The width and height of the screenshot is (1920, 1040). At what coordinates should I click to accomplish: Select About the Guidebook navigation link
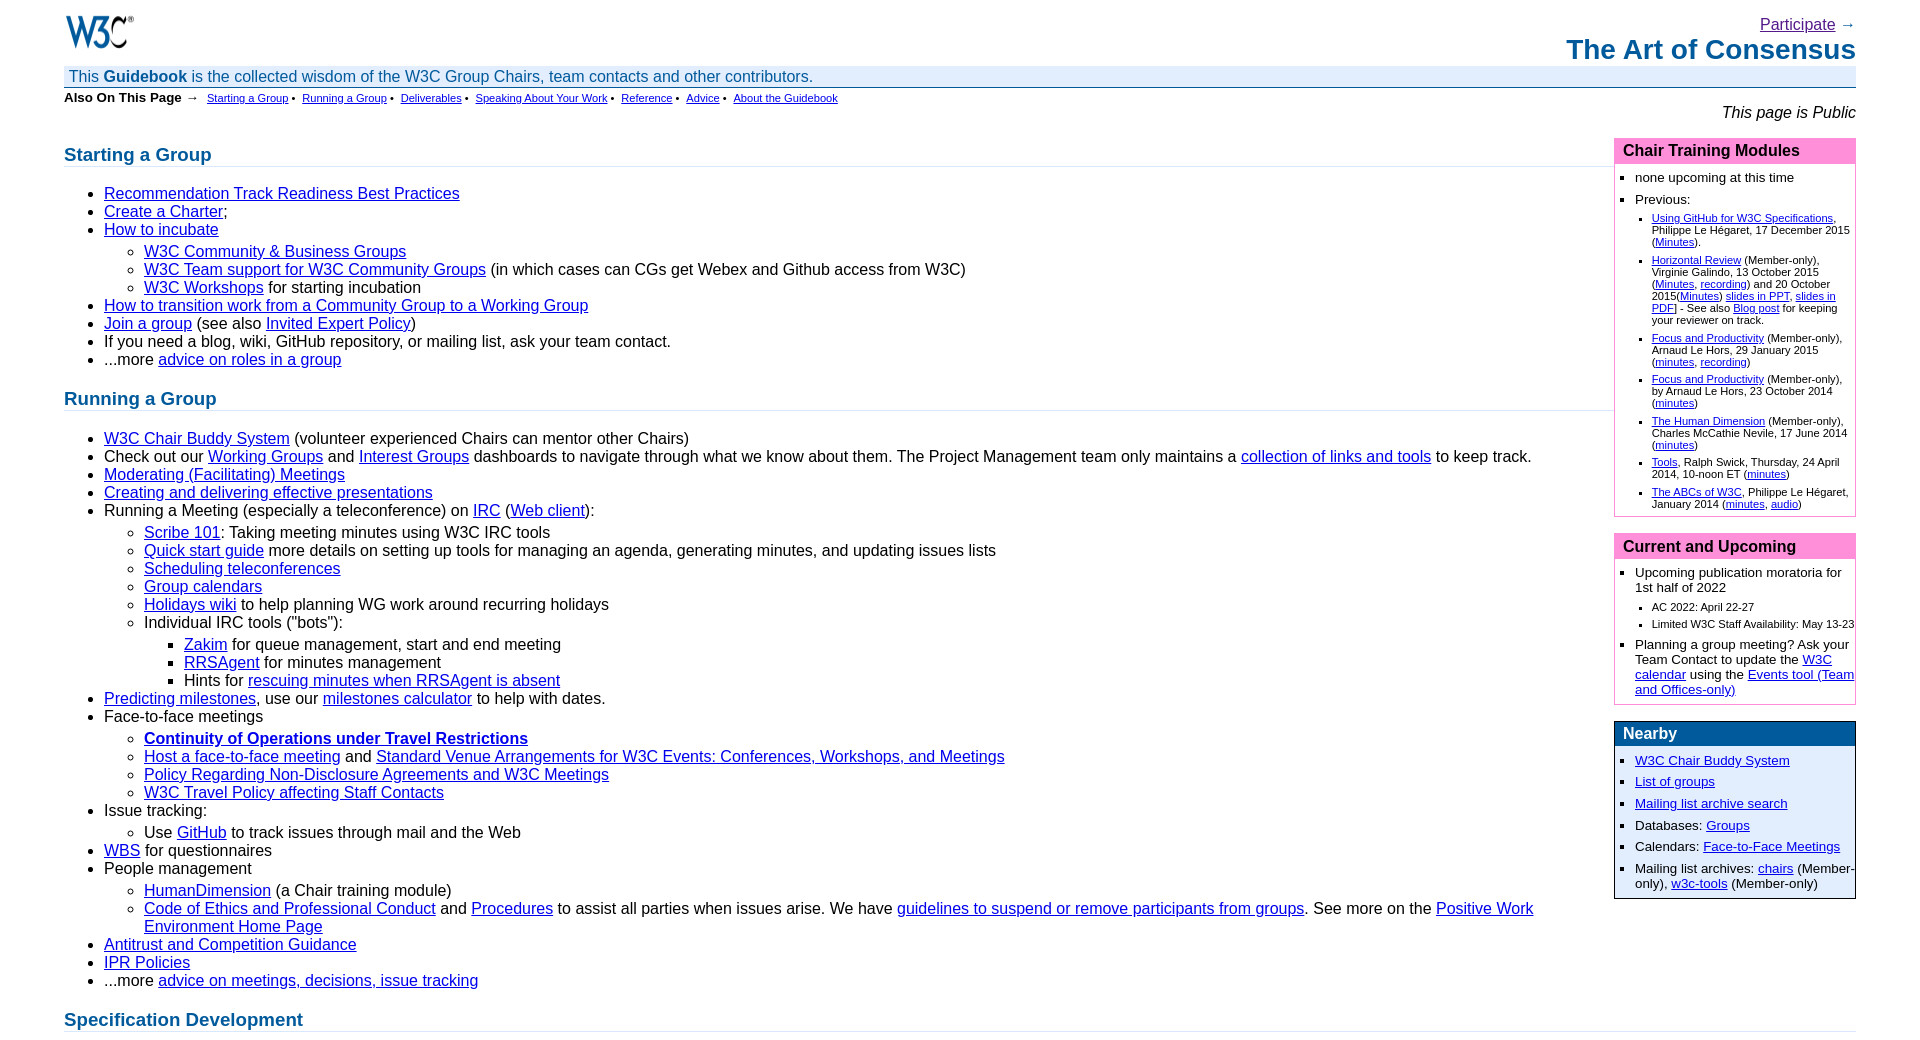click(784, 98)
